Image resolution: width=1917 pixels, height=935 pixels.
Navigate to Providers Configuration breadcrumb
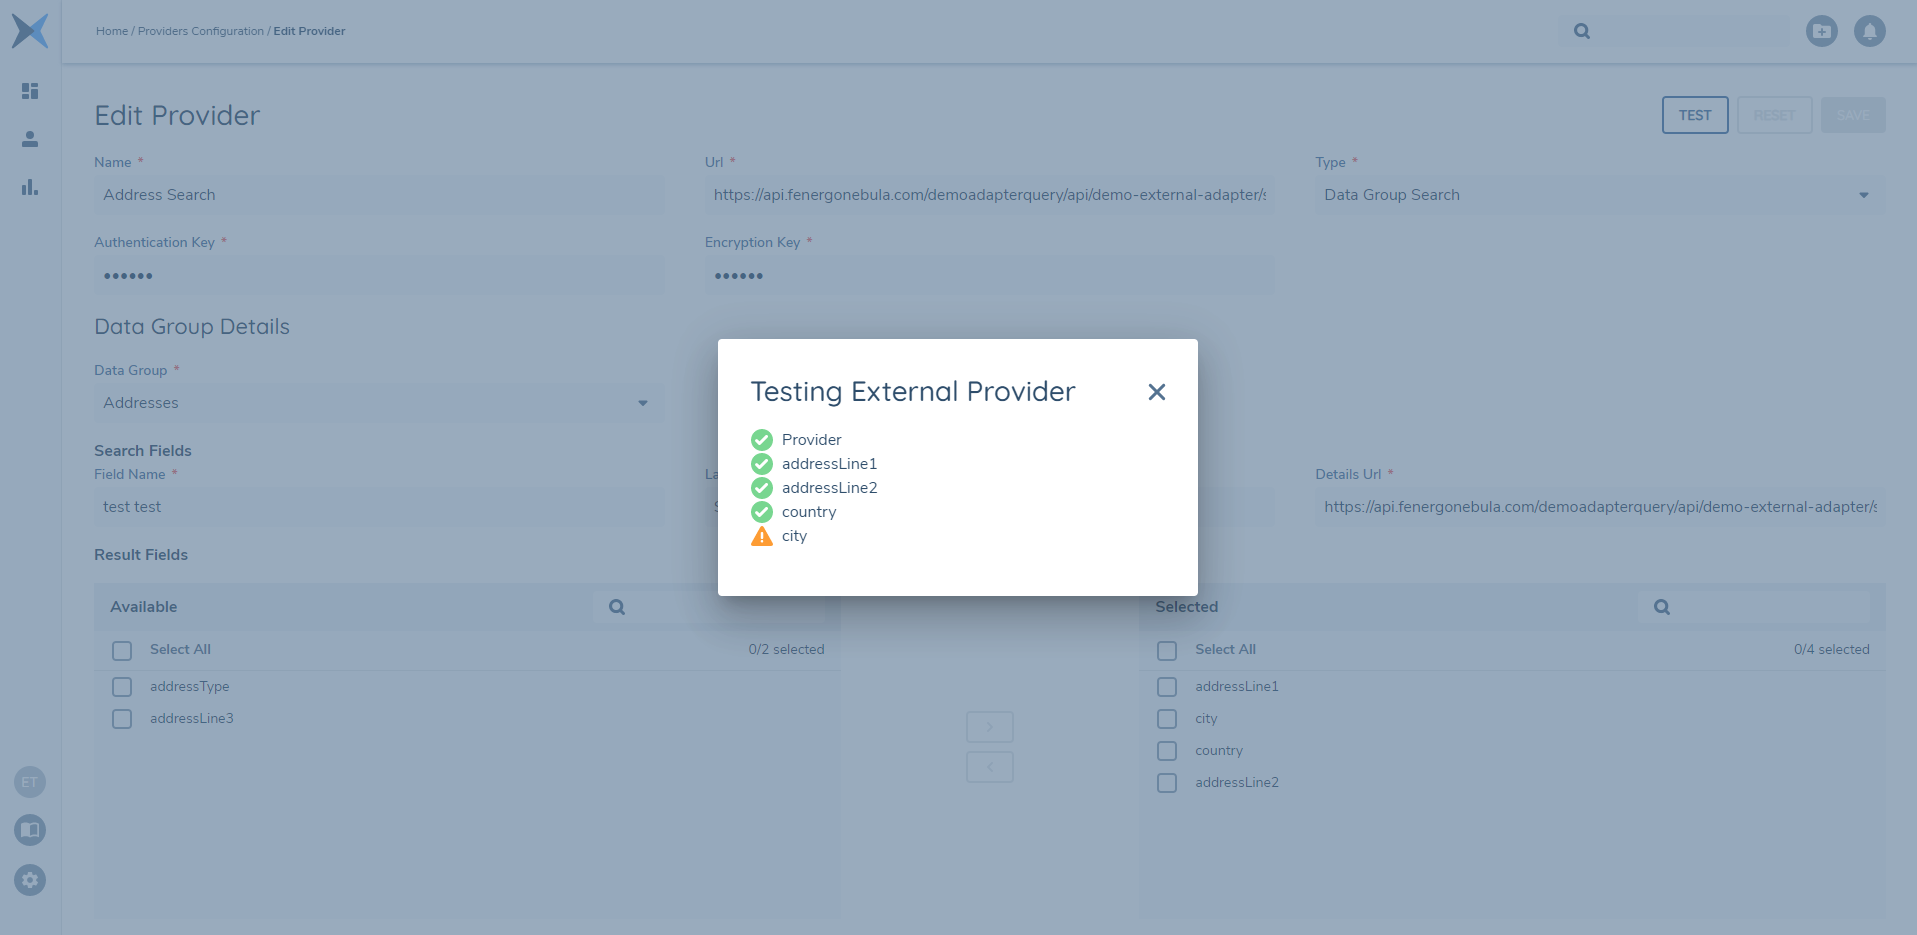200,31
